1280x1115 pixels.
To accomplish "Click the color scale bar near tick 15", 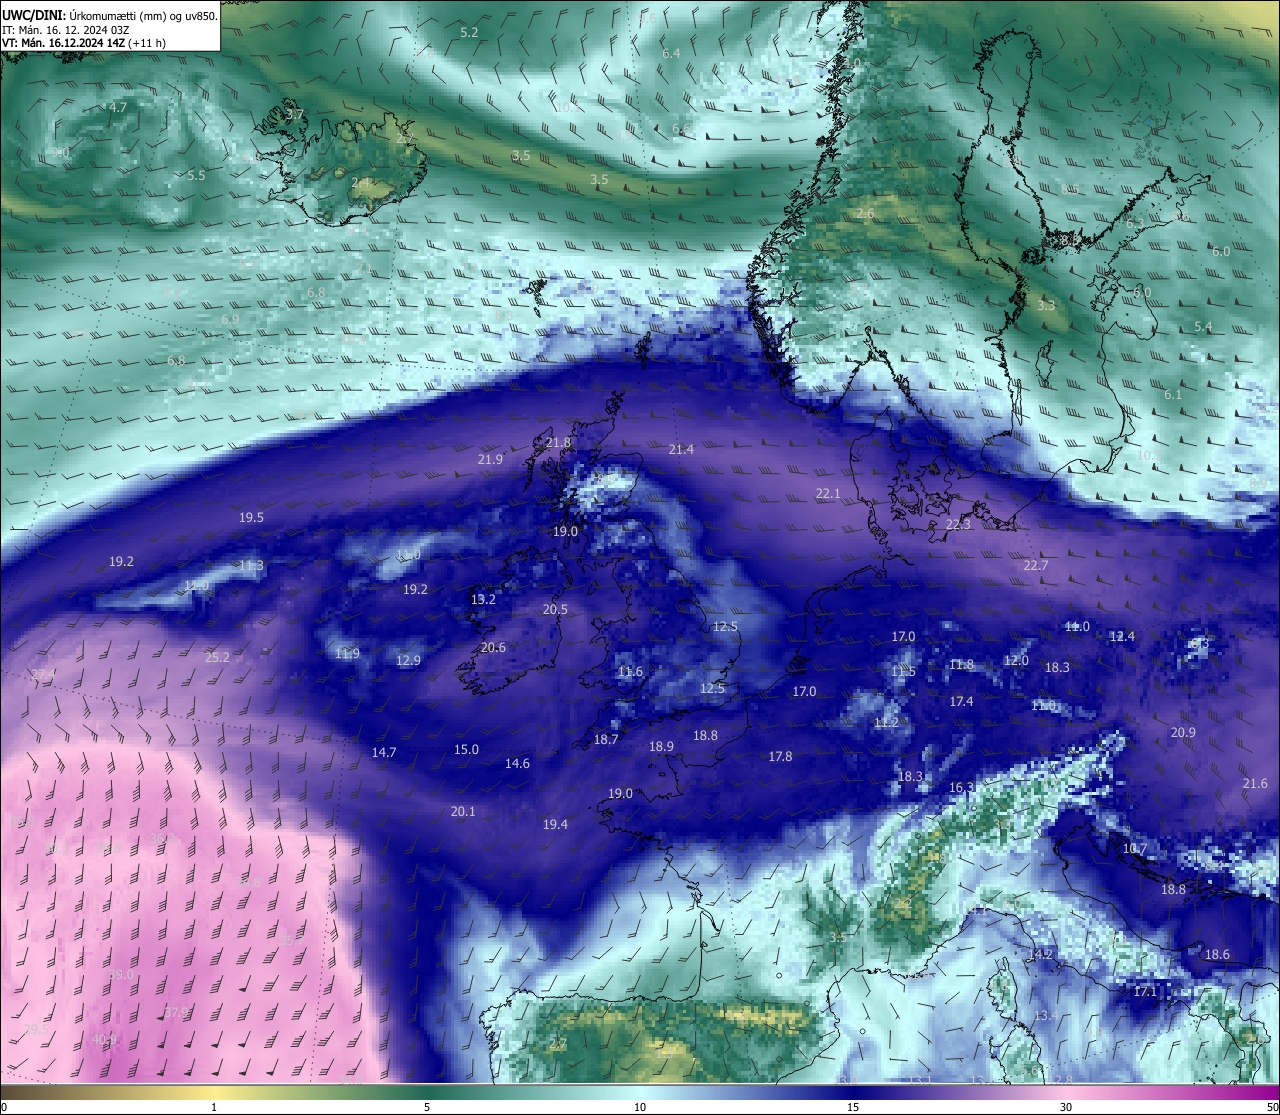I will click(853, 1091).
